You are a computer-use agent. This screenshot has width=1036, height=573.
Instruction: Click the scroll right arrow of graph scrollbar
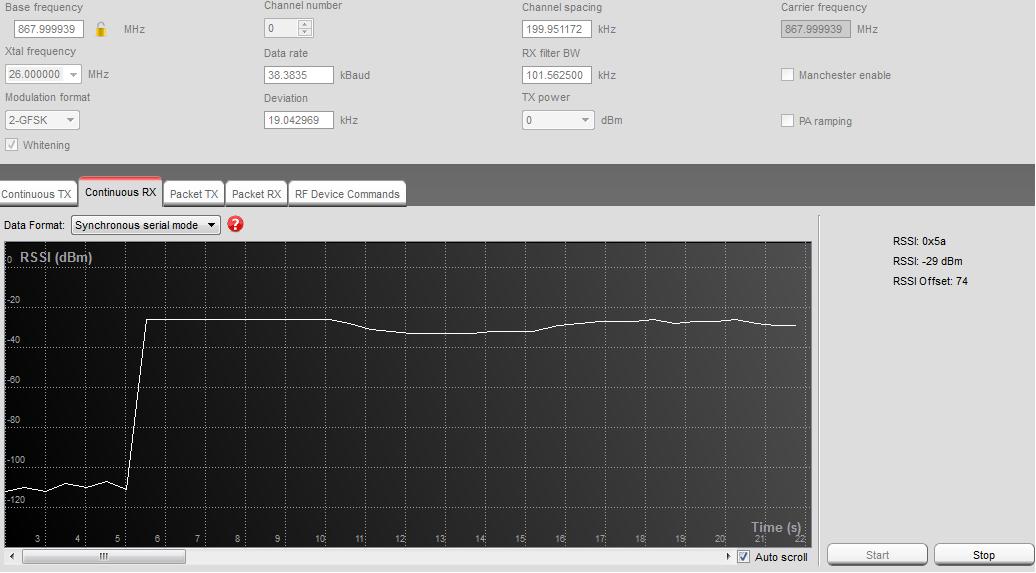pos(728,556)
